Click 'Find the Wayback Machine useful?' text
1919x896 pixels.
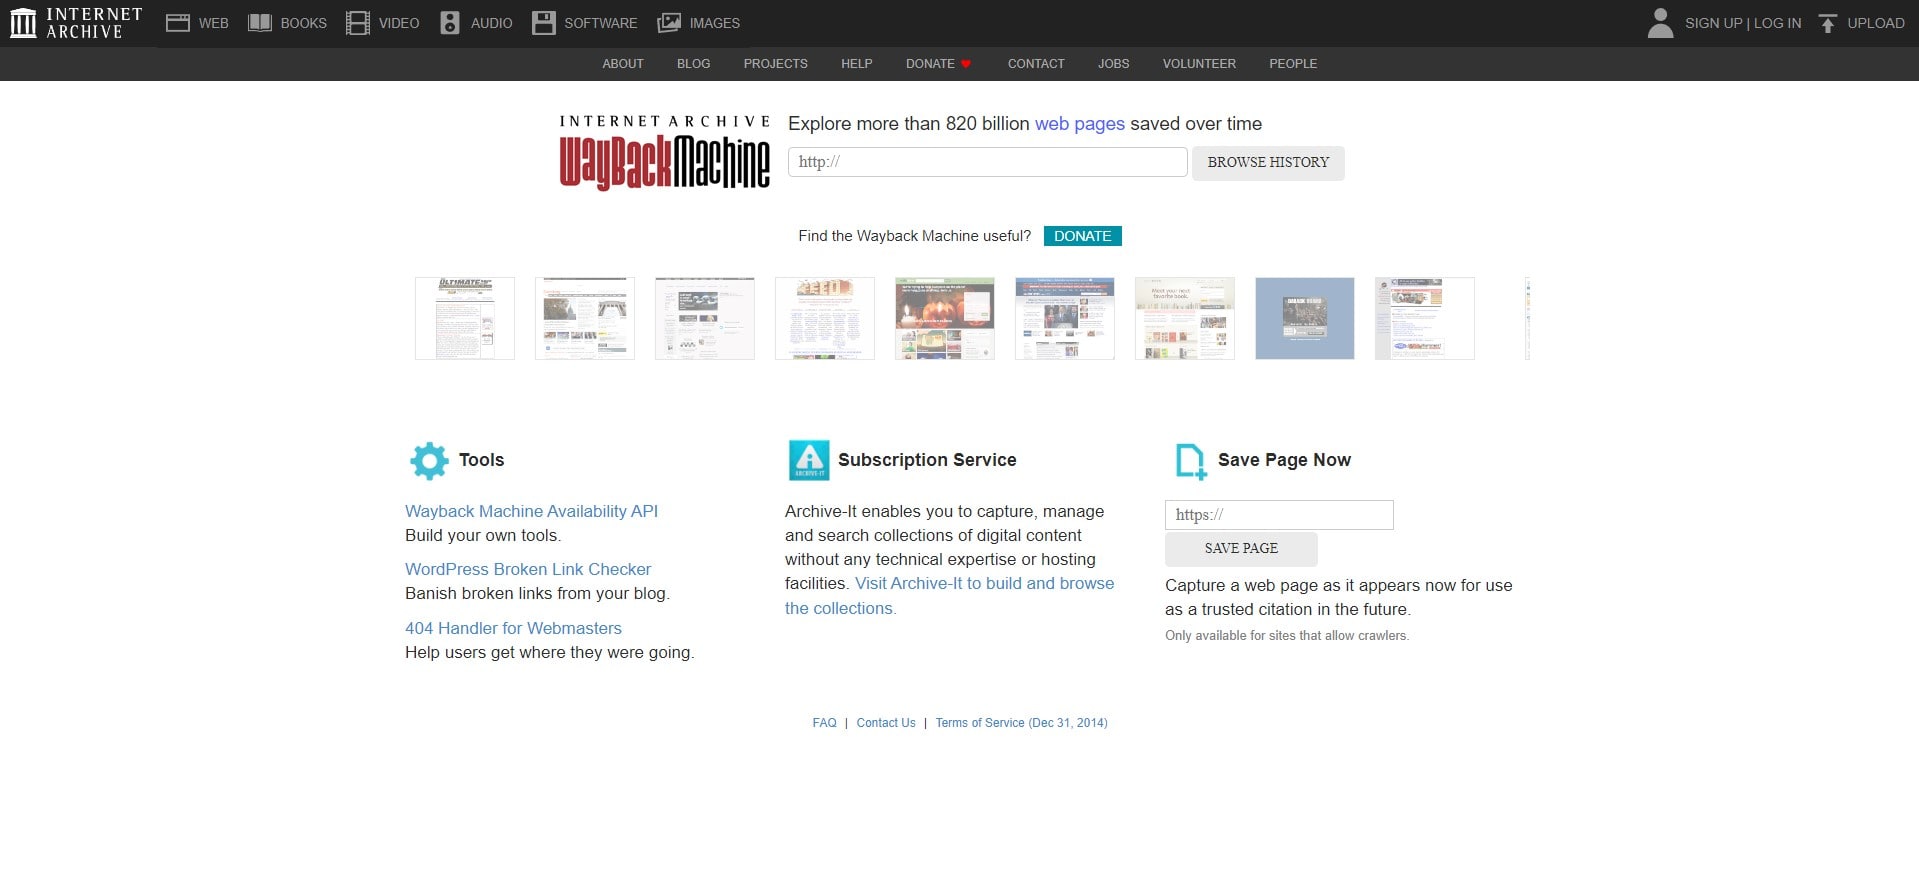914,236
